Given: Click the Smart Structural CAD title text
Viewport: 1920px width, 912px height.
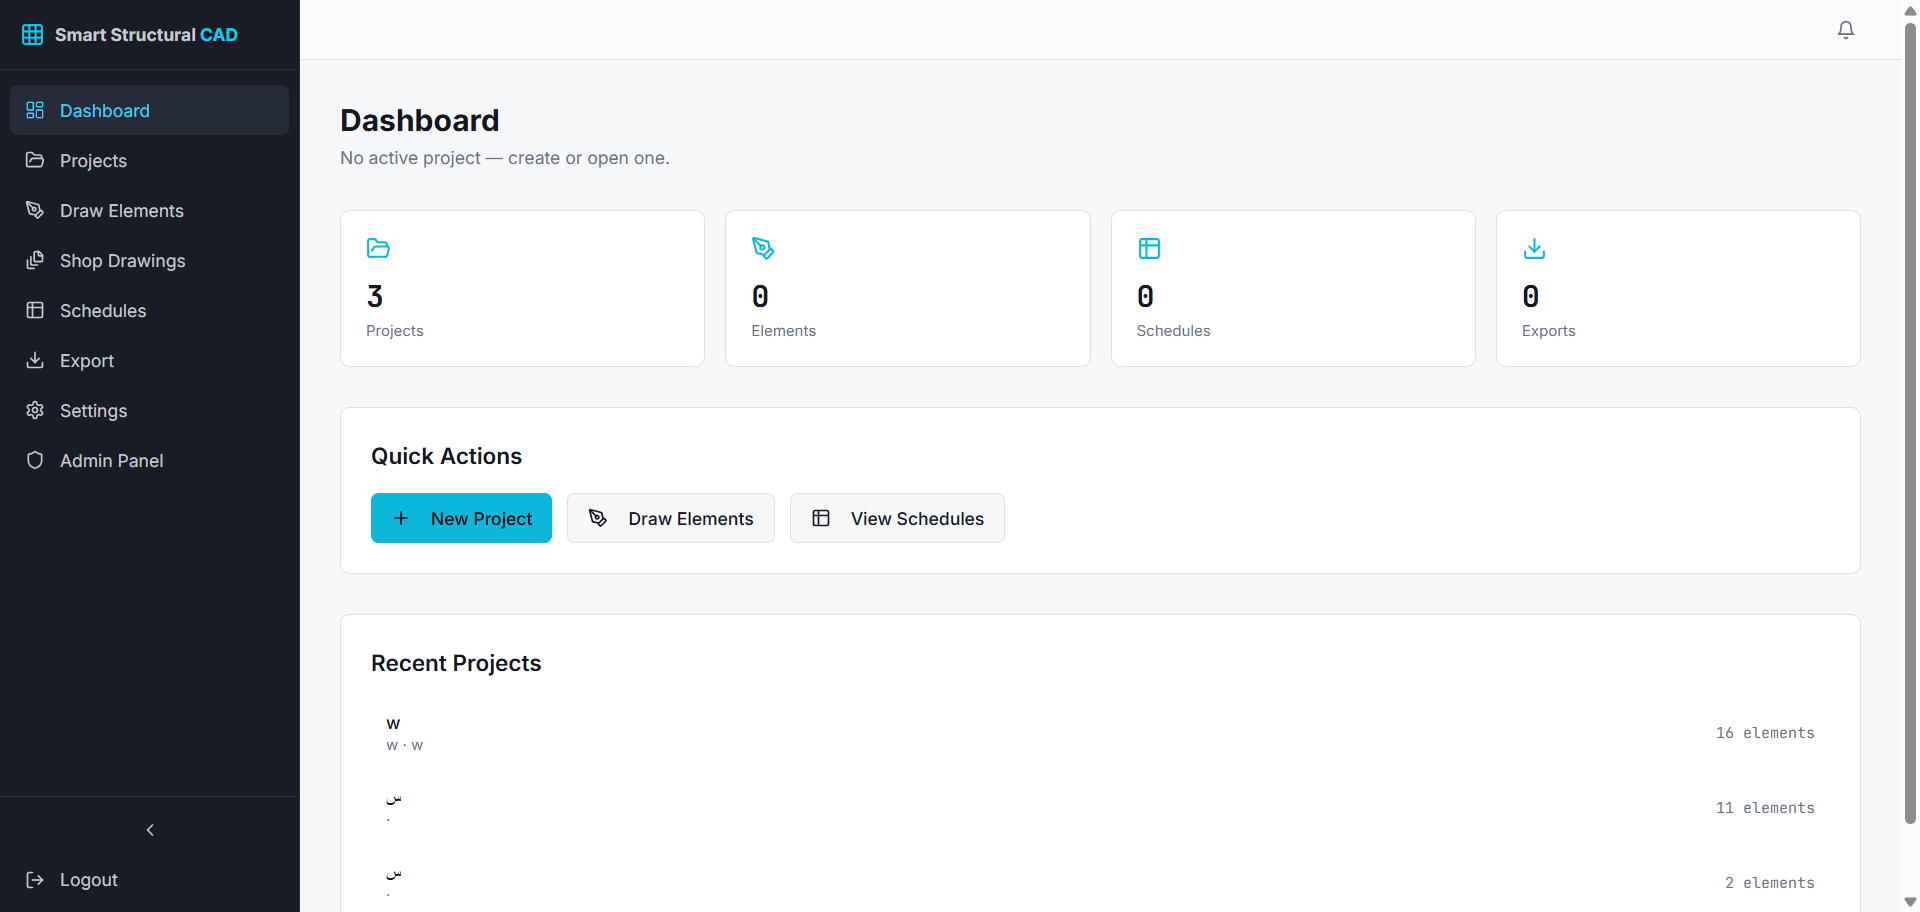Looking at the screenshot, I should click(146, 35).
